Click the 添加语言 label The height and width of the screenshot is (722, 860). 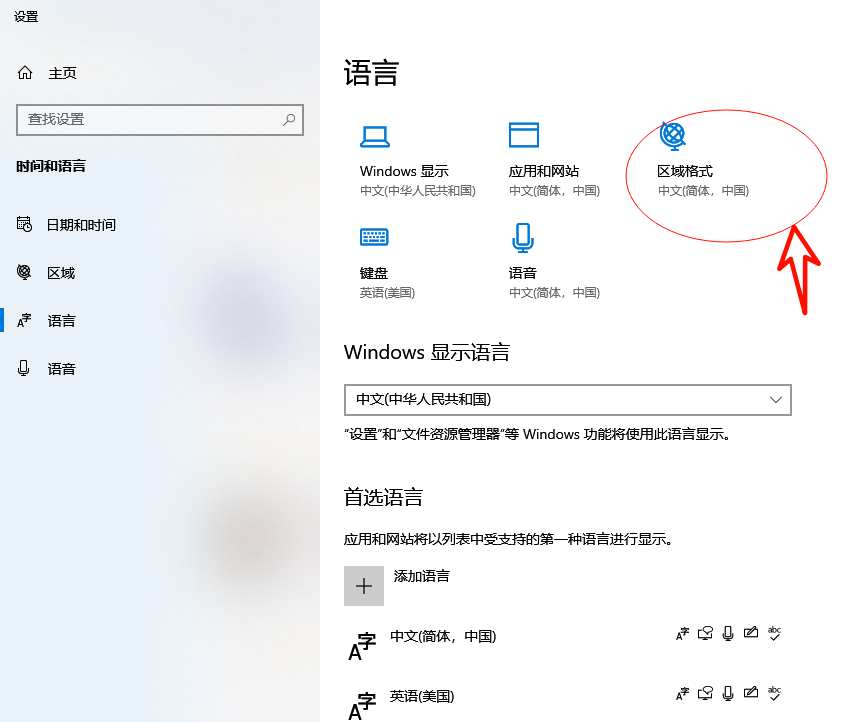point(421,576)
